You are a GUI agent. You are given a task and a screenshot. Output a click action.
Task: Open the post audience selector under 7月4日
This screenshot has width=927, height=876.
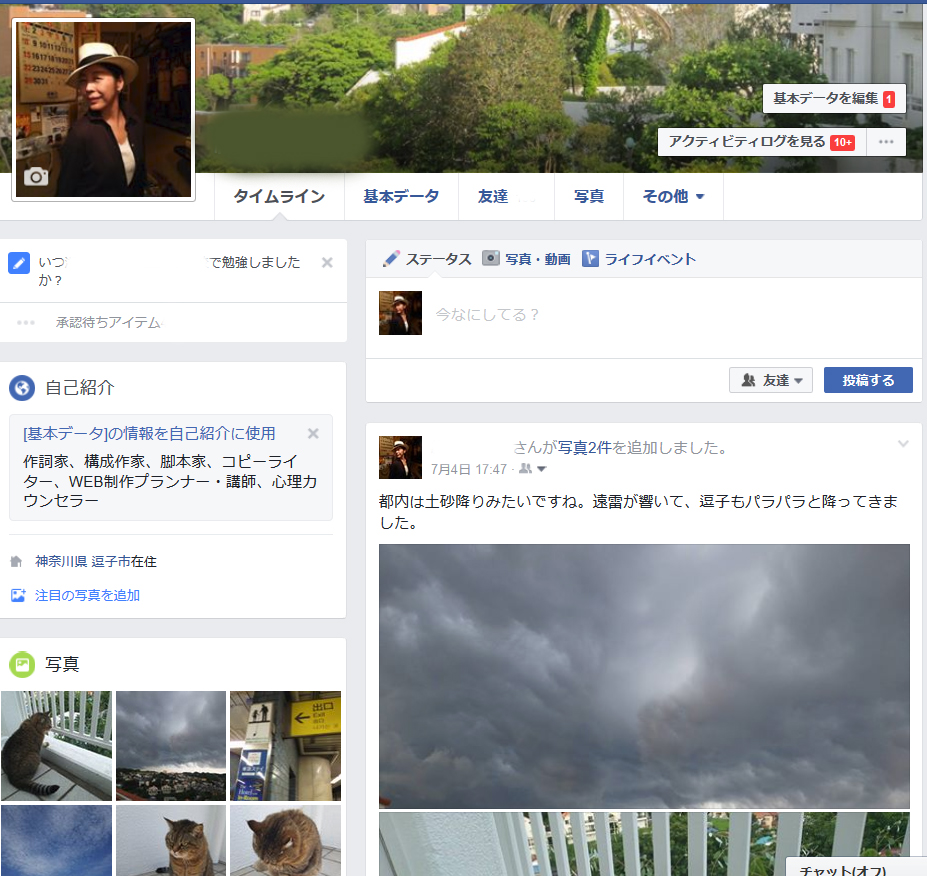pyautogui.click(x=532, y=469)
